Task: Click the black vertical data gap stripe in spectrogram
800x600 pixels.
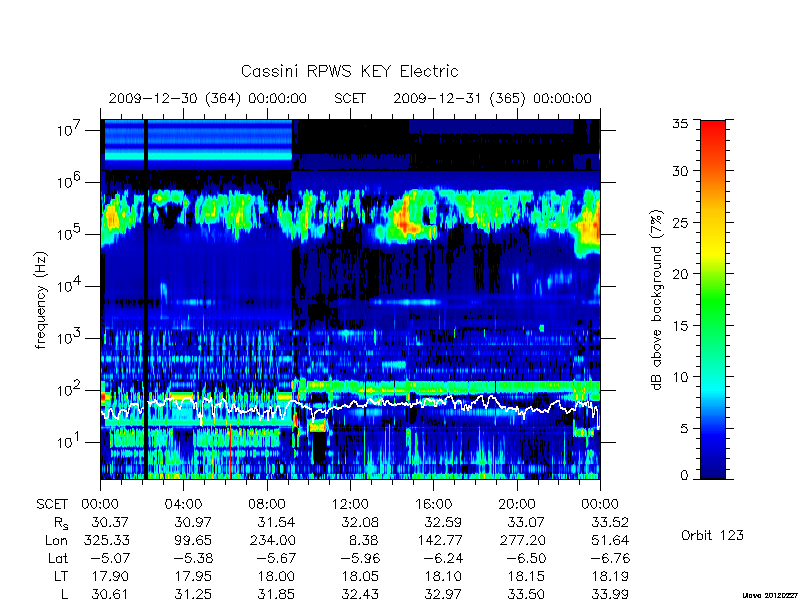Action: [145, 299]
